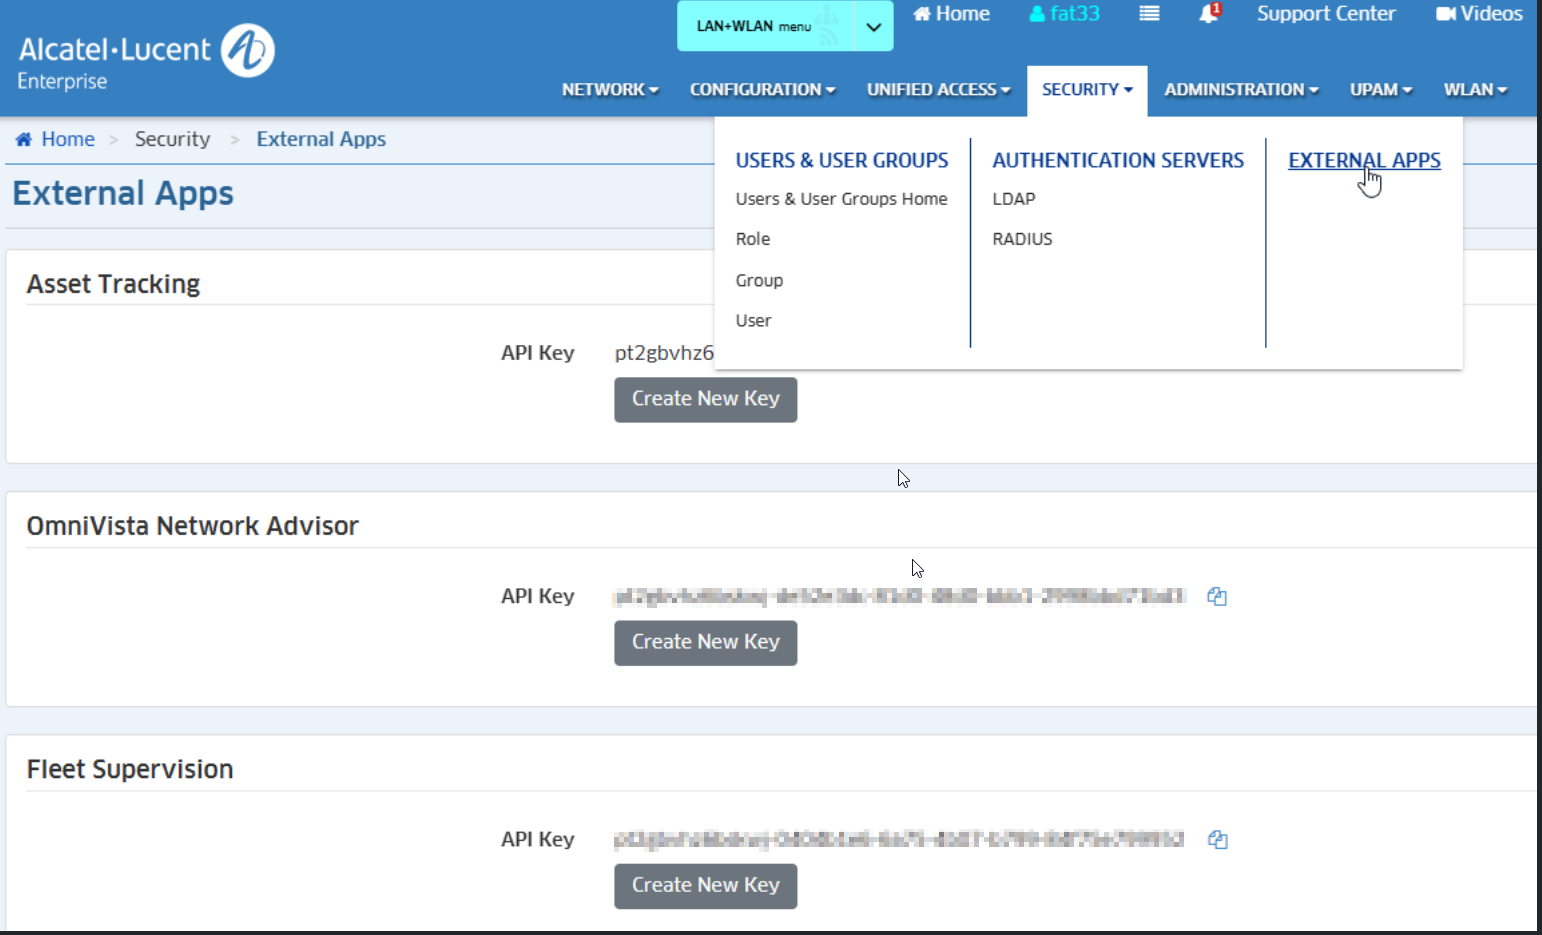Open the notification bell alerts
The width and height of the screenshot is (1542, 935).
pos(1209,14)
